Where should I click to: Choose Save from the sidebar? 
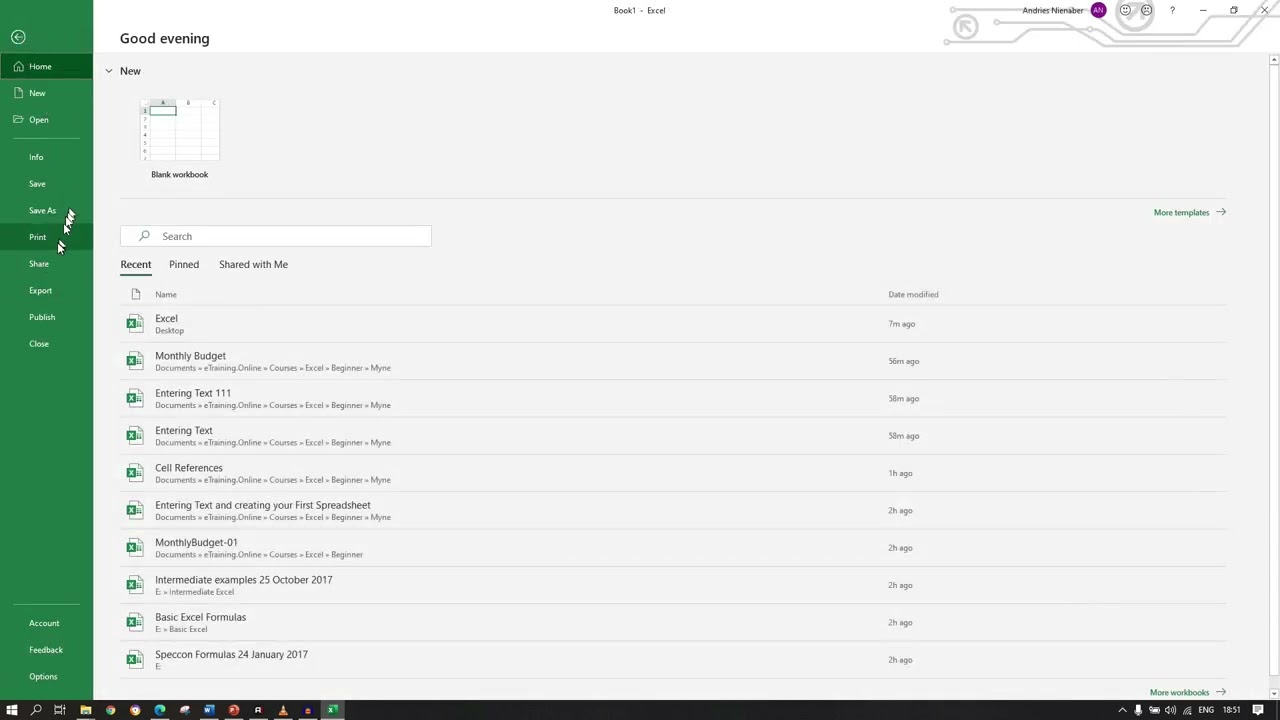coord(46,184)
